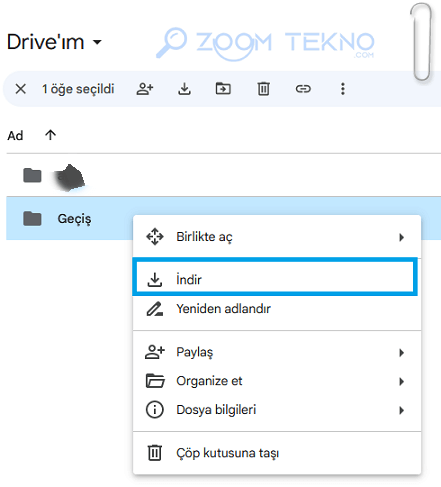Click the trash icon in selection toolbar
The width and height of the screenshot is (441, 487).
(x=263, y=89)
